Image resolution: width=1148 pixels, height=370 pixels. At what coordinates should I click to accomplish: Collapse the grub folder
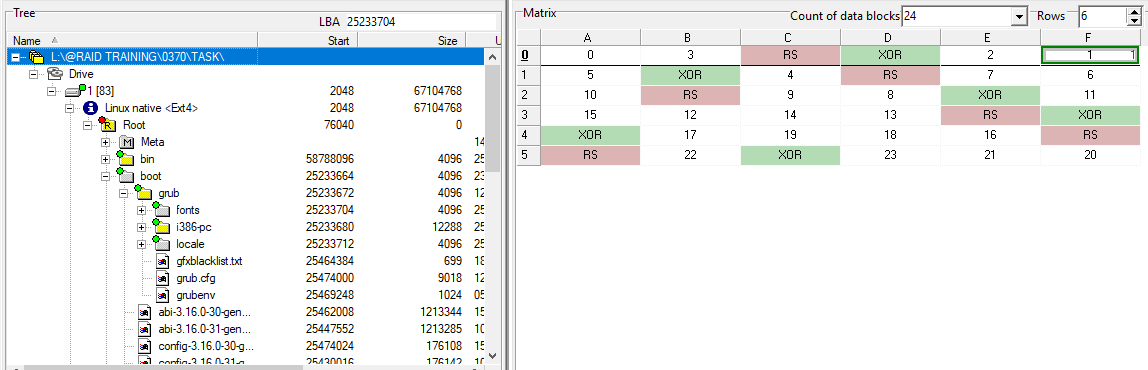click(x=124, y=193)
